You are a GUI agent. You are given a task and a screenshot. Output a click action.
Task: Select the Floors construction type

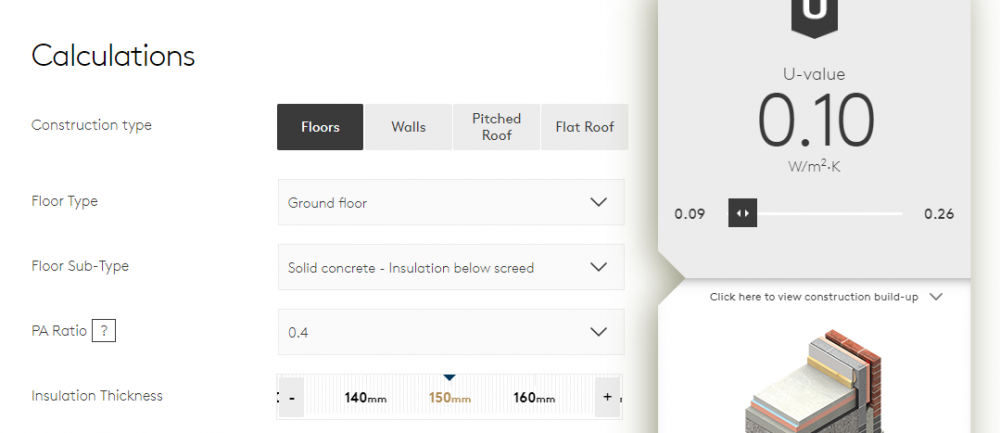click(320, 127)
